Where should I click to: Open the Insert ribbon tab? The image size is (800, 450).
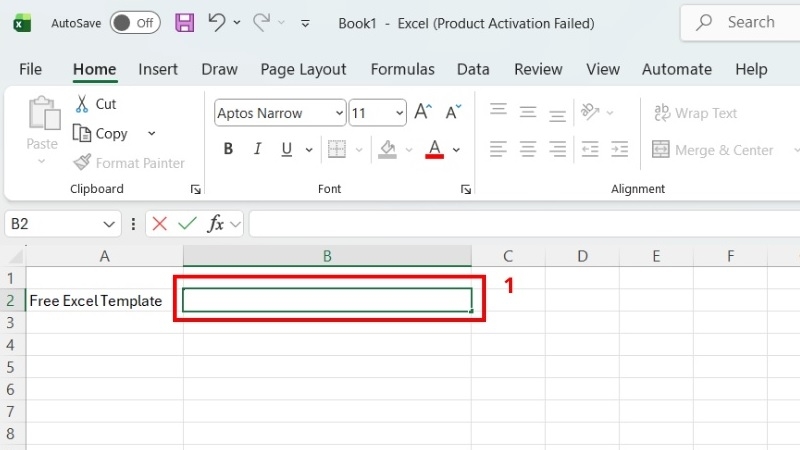click(158, 69)
